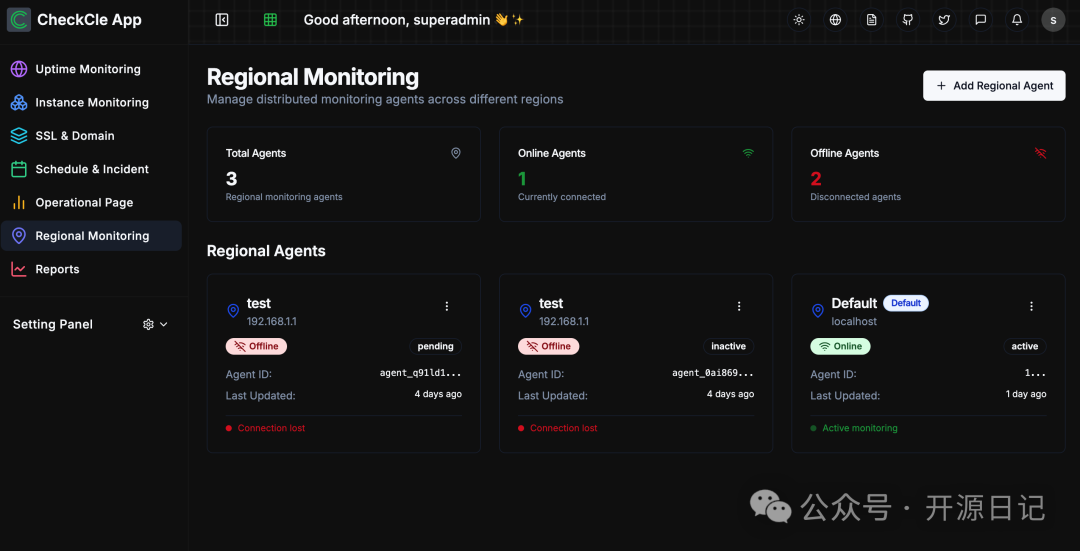Click the blue Default badge

tap(906, 303)
